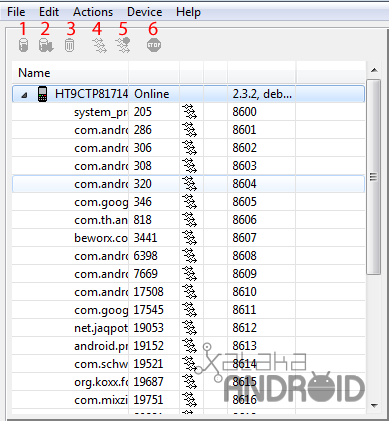The image size is (389, 421).
Task: Open the Help menu
Action: 188,12
